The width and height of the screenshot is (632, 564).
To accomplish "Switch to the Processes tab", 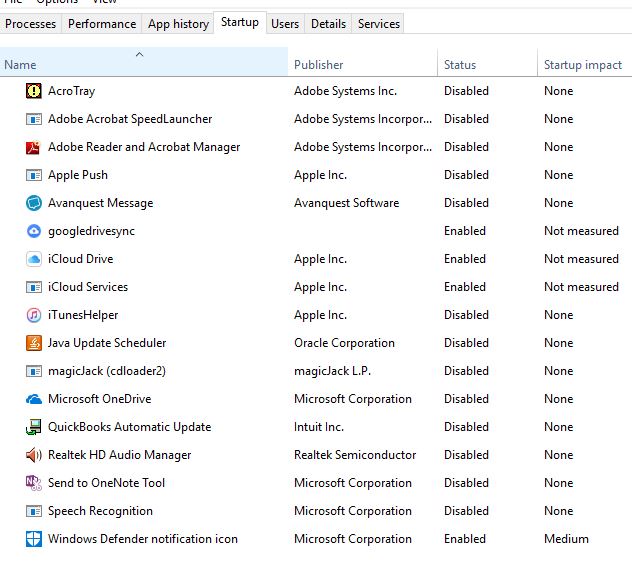I will click(x=31, y=24).
